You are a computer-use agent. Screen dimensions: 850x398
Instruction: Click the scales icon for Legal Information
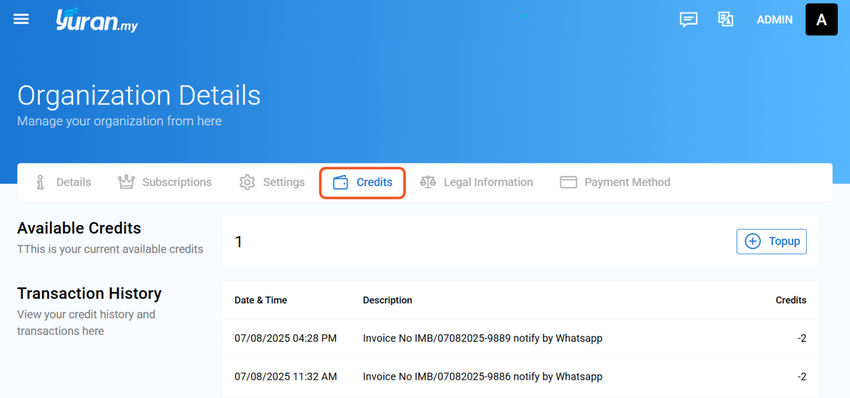tap(428, 182)
